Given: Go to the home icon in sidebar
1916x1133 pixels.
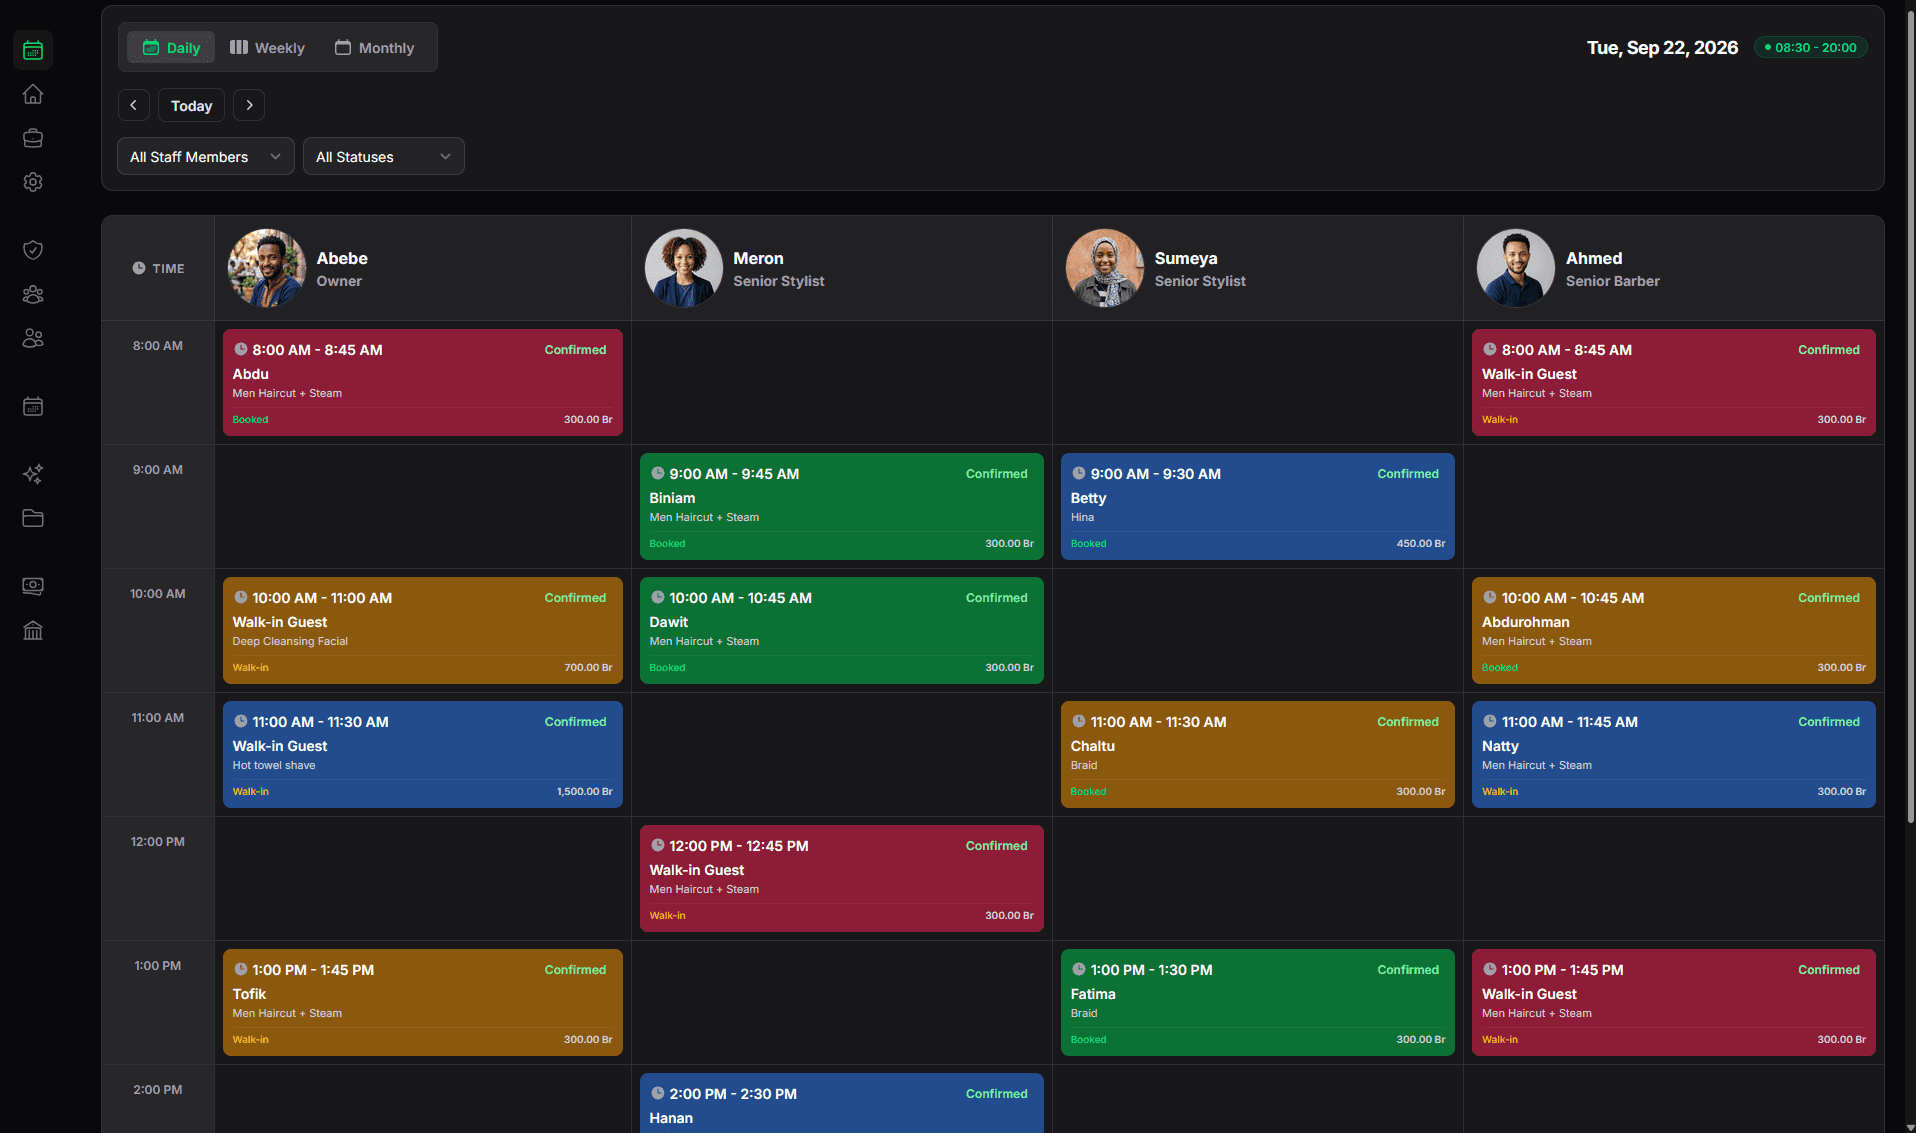Looking at the screenshot, I should pos(33,94).
